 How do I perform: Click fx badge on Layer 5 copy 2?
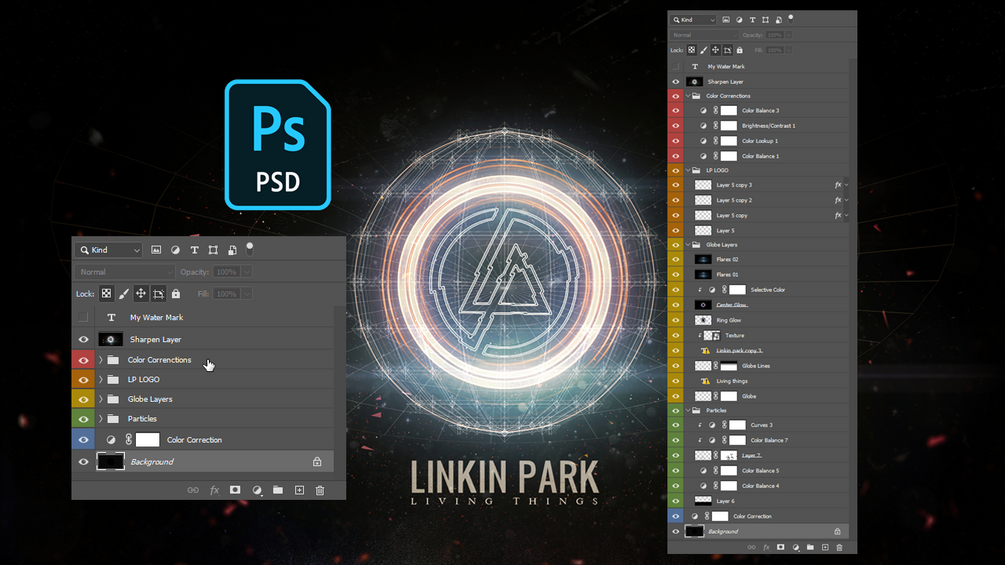click(x=838, y=200)
